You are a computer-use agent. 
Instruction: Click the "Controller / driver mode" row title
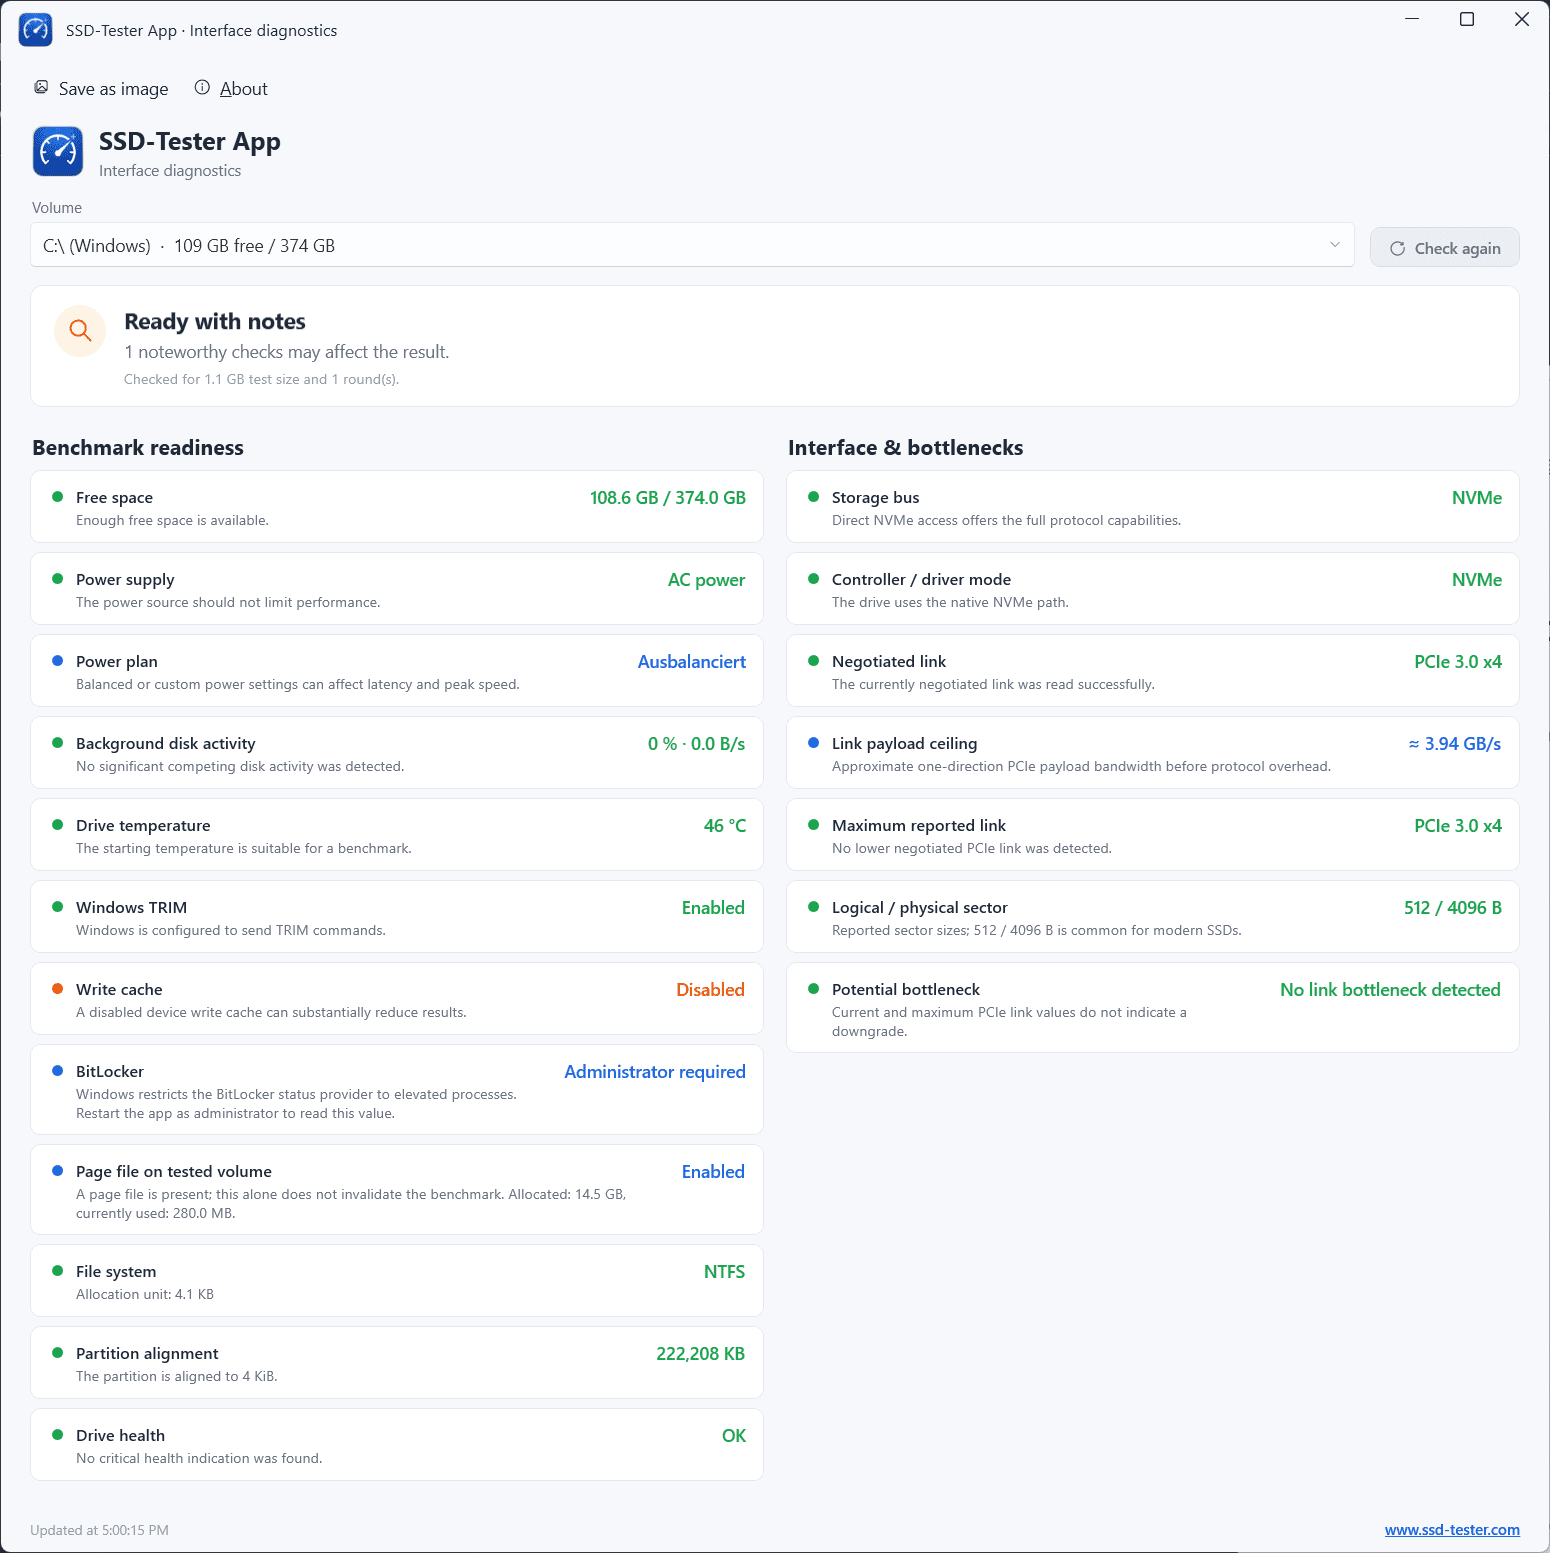click(x=921, y=580)
